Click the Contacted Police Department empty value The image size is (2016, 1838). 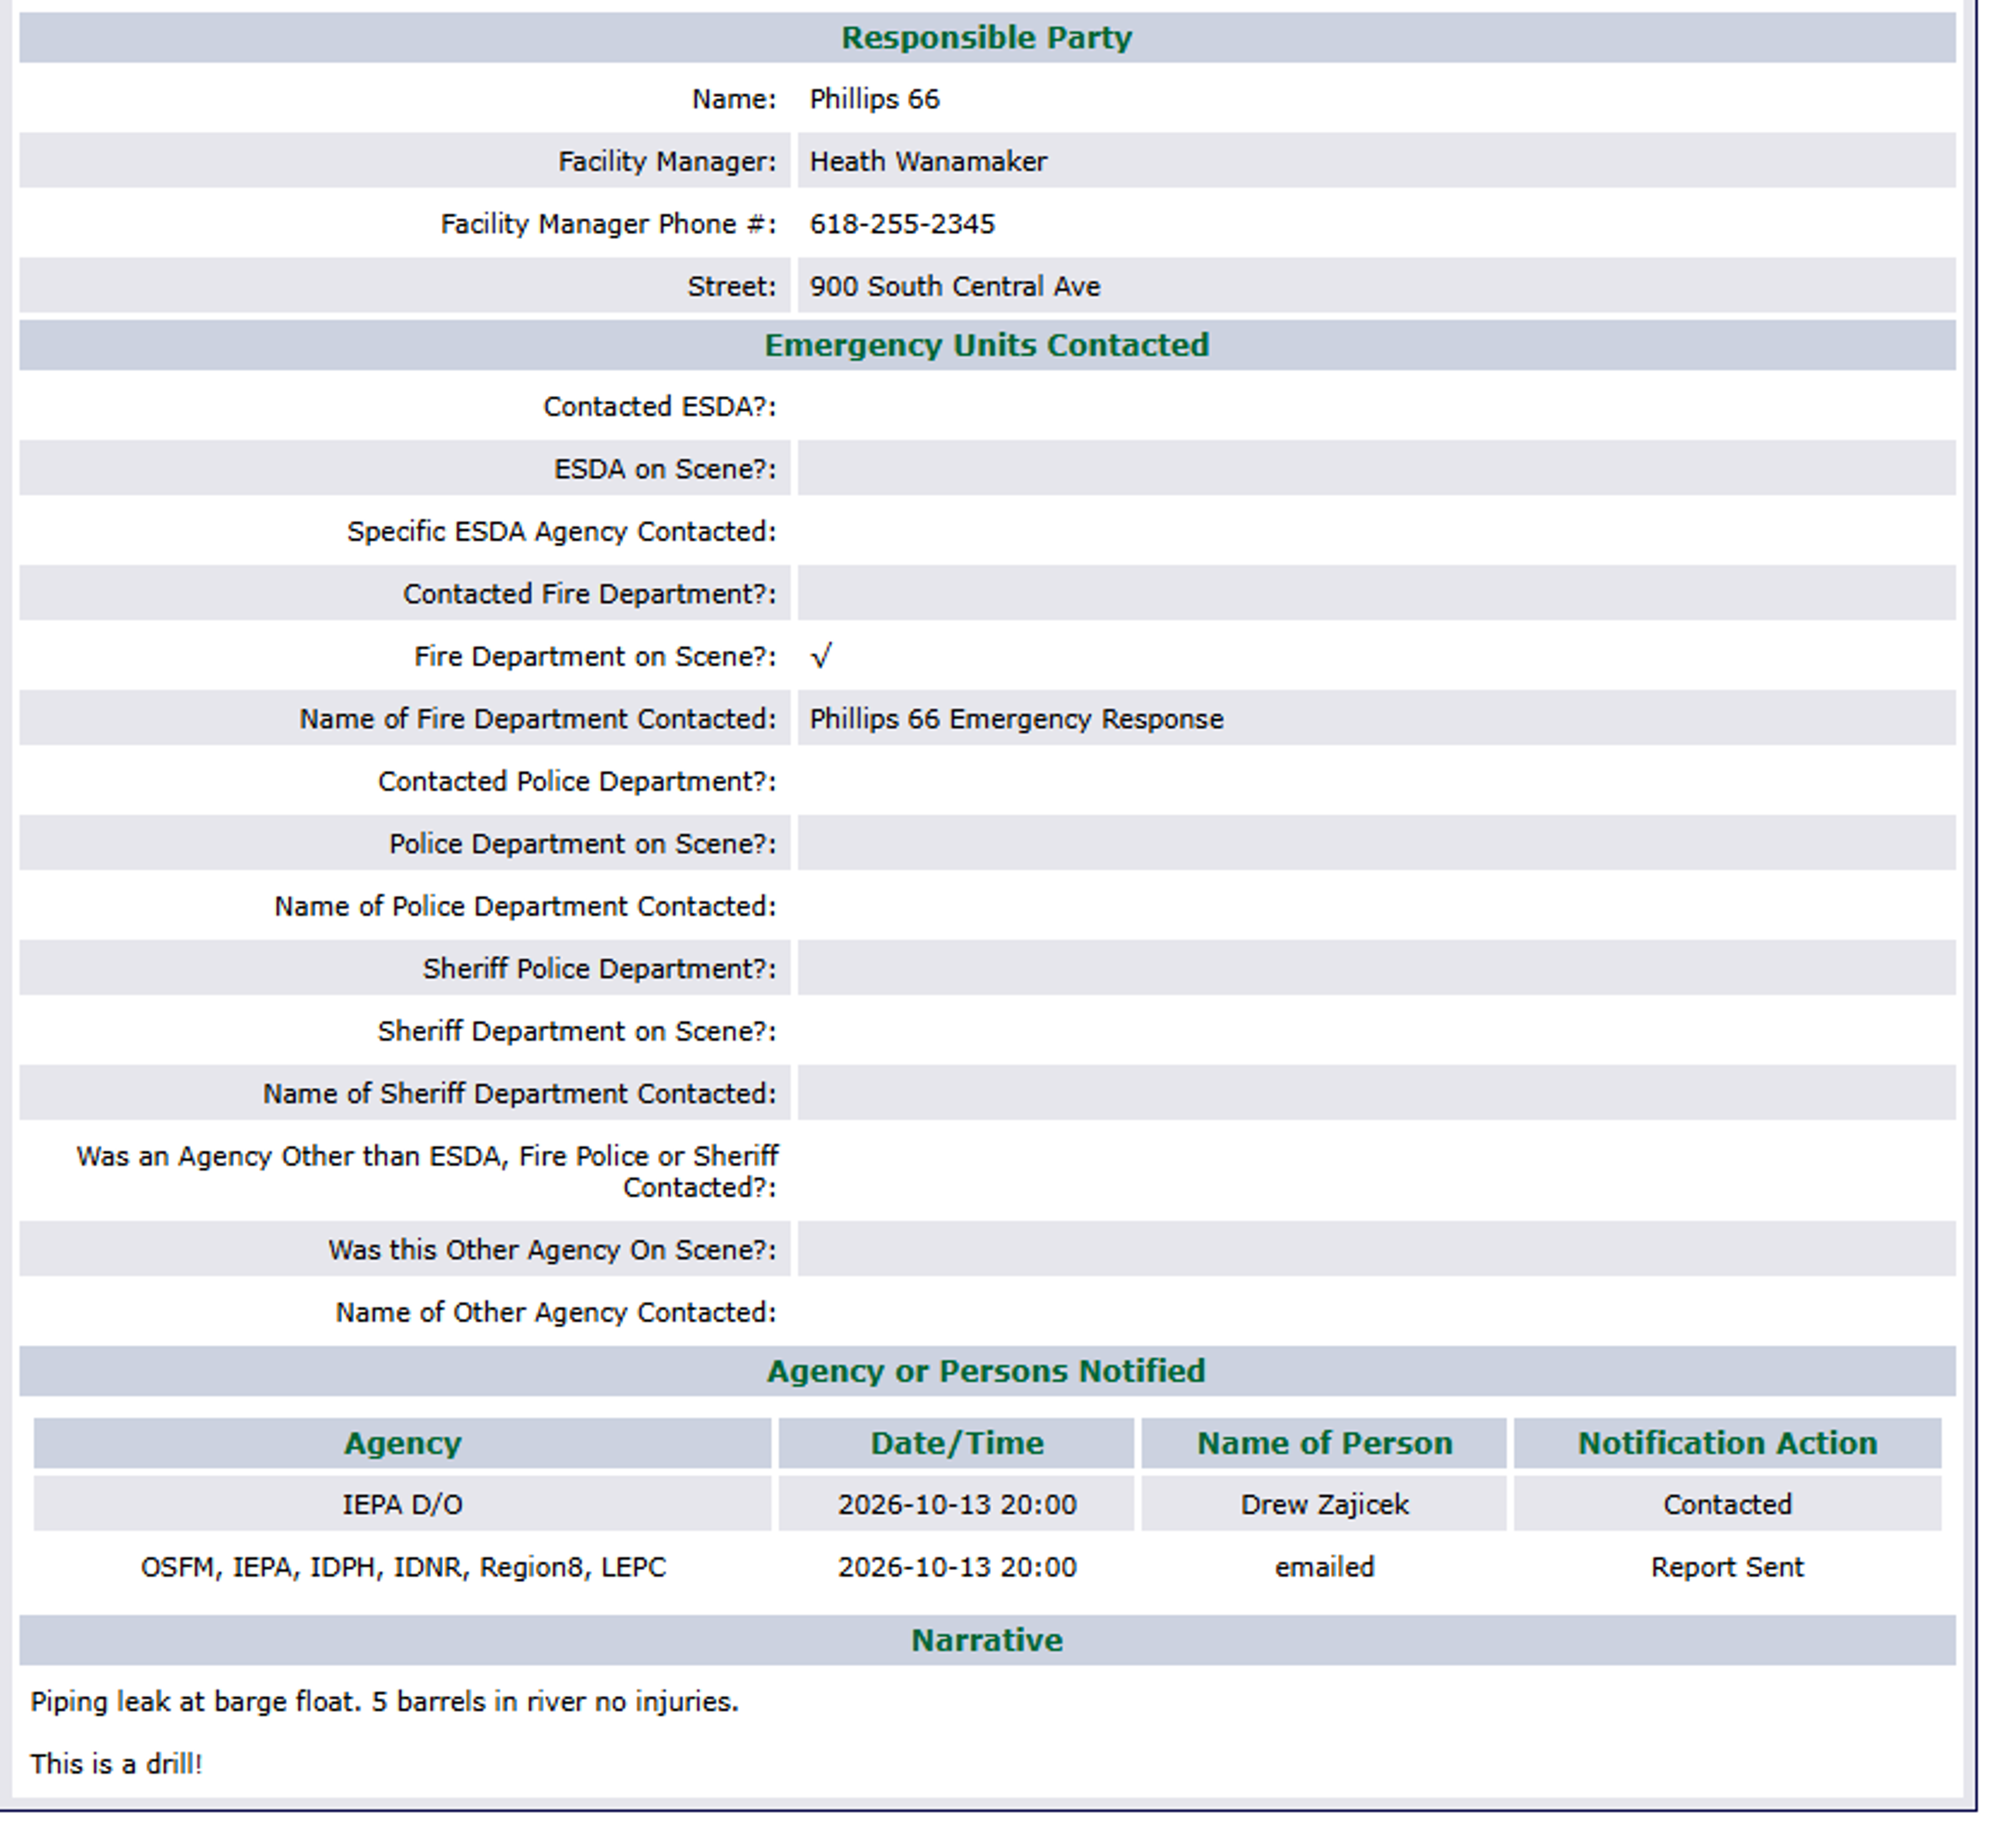pyautogui.click(x=1377, y=781)
